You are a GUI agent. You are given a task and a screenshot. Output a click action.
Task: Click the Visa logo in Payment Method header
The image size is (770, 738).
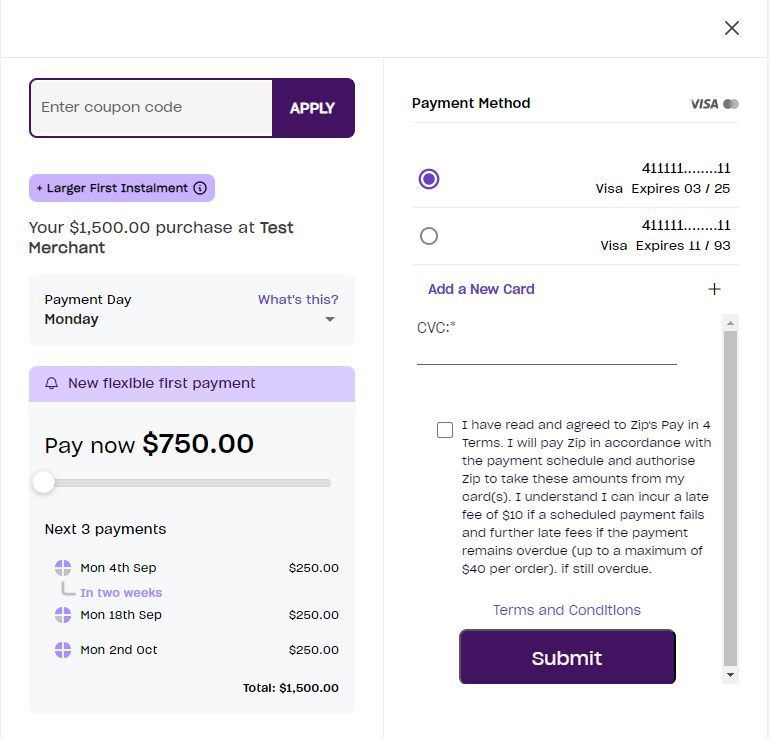click(704, 104)
